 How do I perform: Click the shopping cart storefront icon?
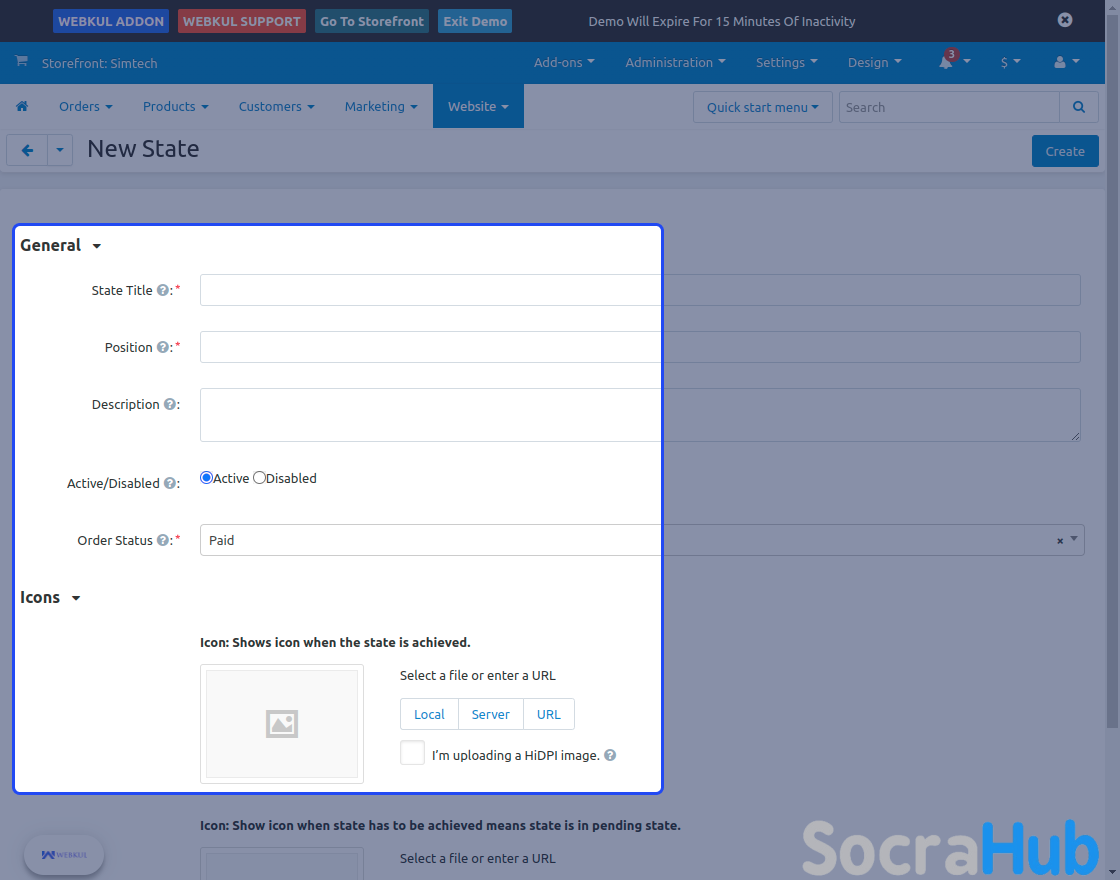21,61
